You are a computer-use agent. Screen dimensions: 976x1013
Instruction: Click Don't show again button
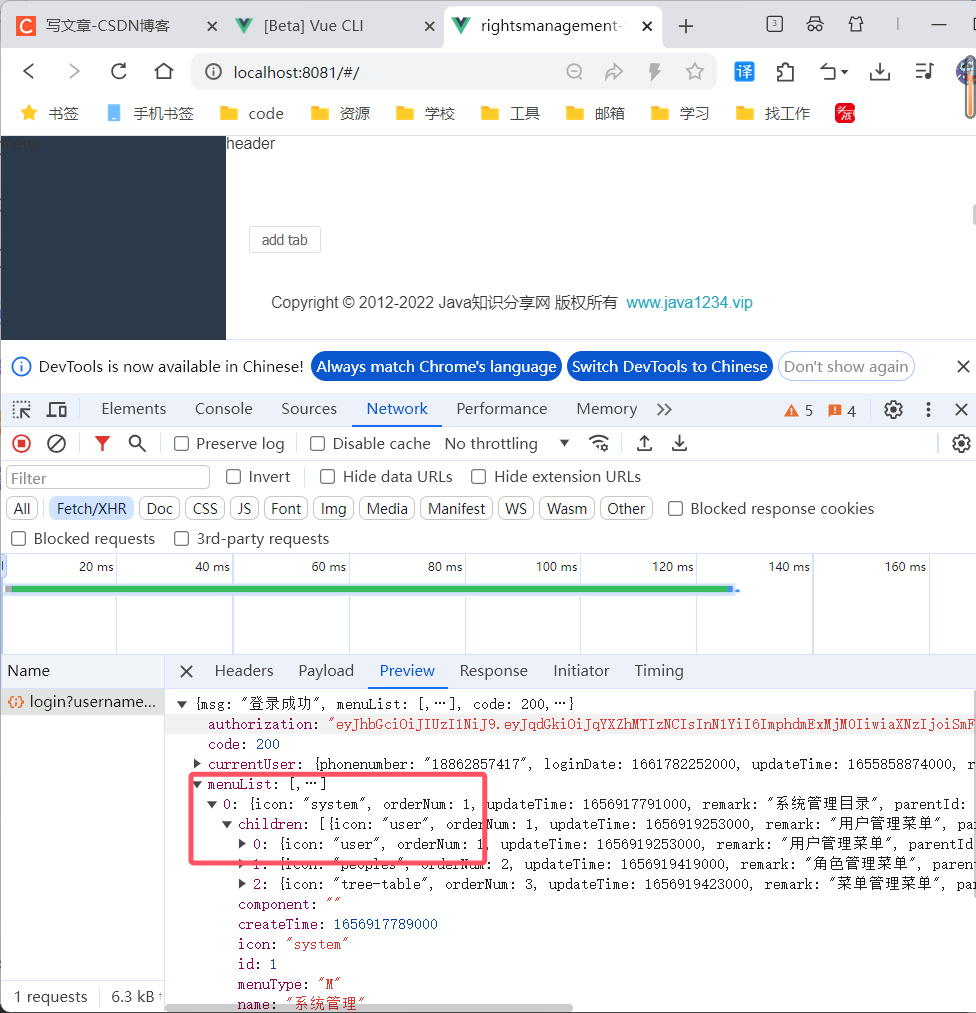click(846, 366)
